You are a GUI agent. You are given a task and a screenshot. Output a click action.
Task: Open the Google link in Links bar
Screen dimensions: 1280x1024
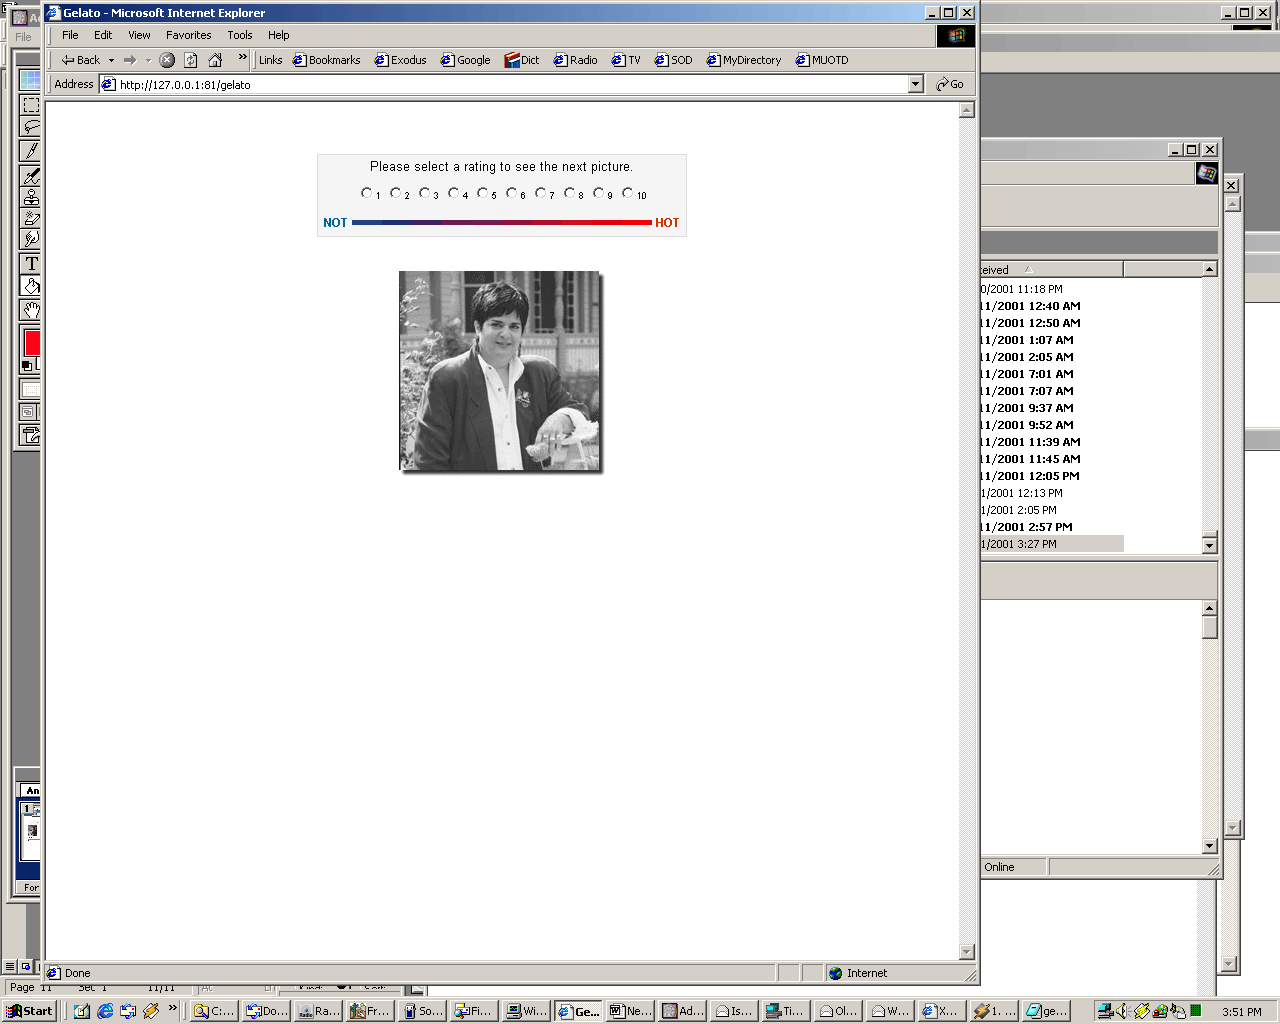(466, 60)
